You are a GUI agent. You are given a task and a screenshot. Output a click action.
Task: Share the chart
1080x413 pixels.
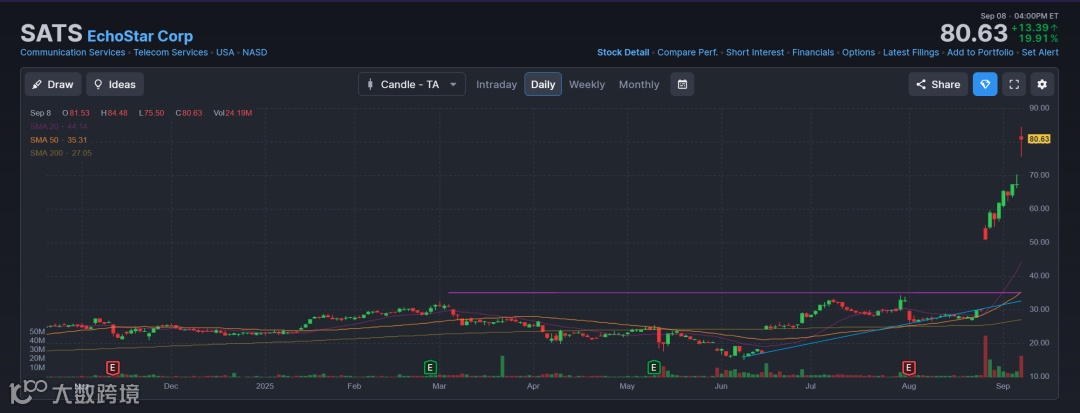tap(938, 84)
